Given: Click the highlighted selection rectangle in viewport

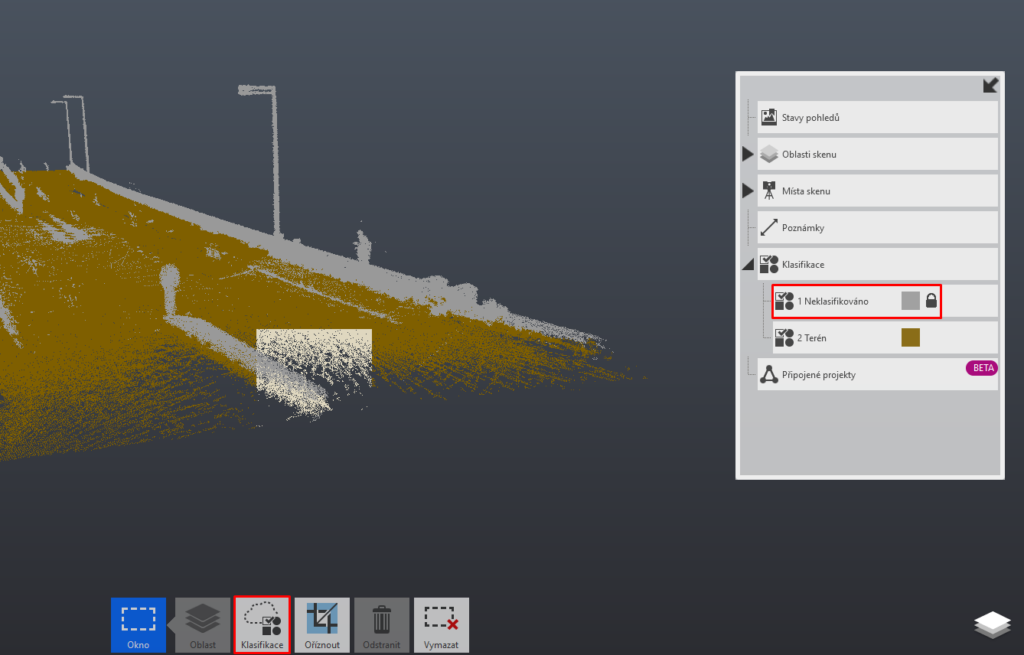Looking at the screenshot, I should [314, 359].
